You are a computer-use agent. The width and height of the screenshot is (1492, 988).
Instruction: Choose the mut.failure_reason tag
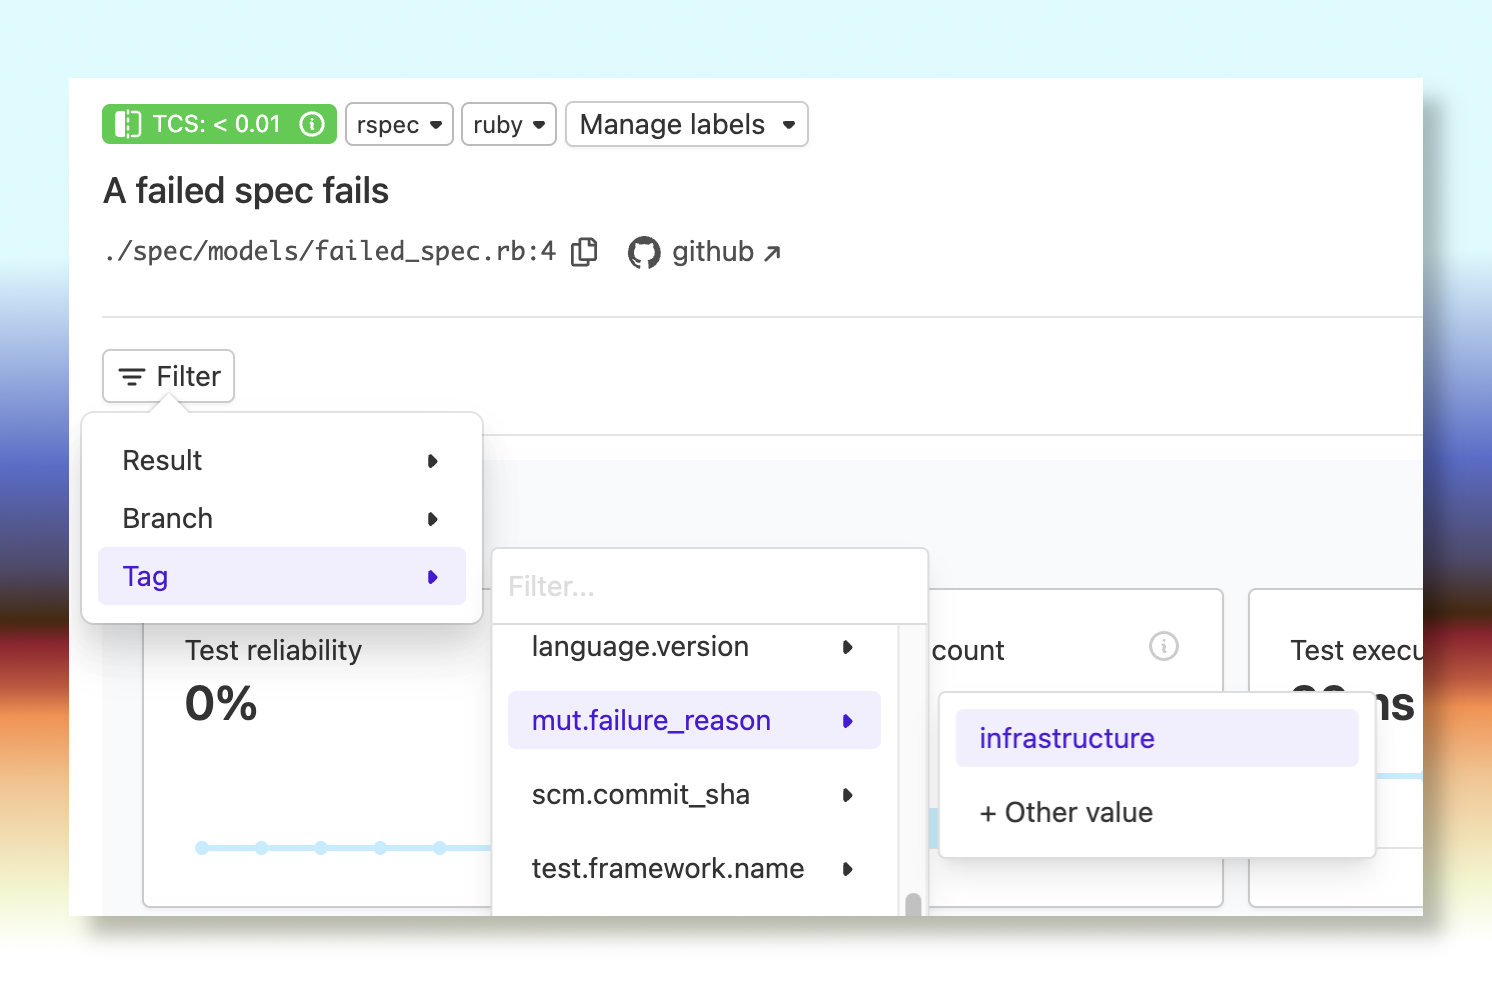tap(694, 720)
